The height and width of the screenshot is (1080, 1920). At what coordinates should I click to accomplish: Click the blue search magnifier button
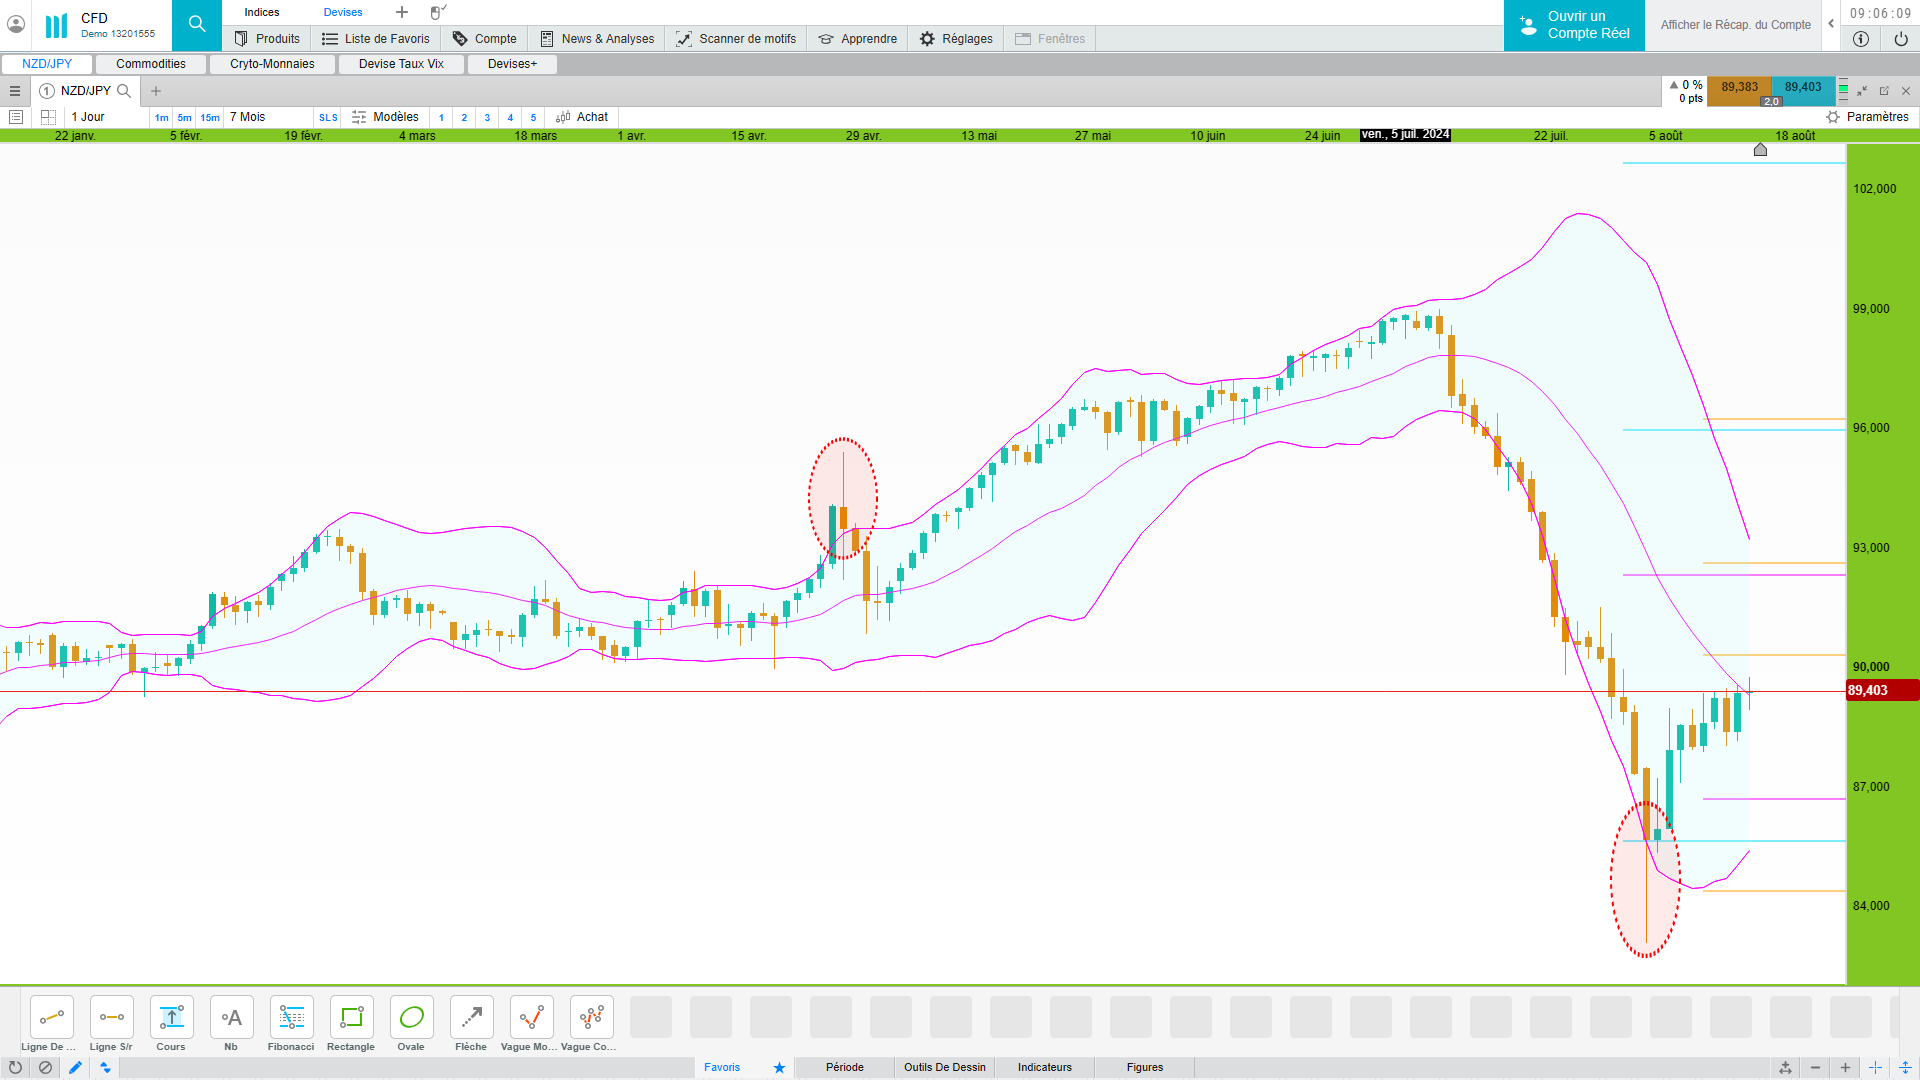pos(197,25)
